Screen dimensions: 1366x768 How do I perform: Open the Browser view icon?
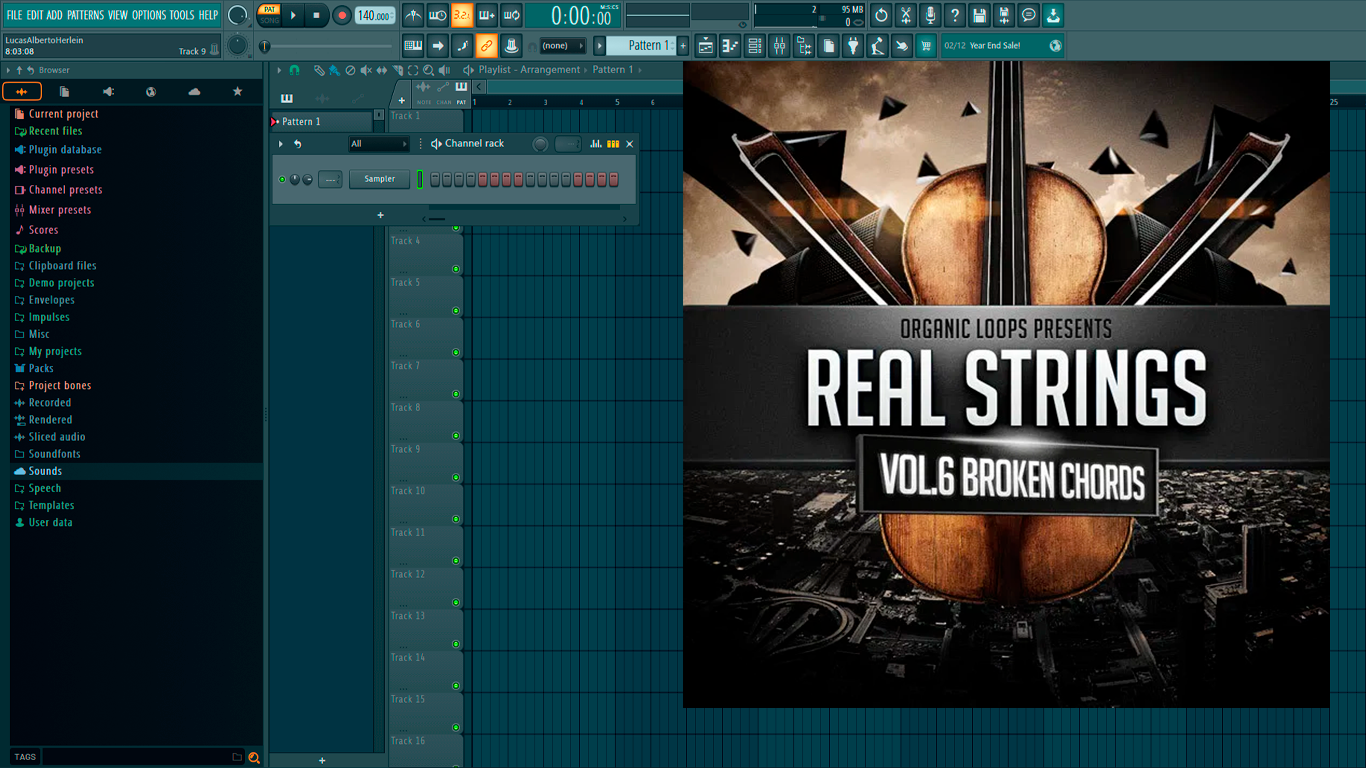(x=804, y=45)
